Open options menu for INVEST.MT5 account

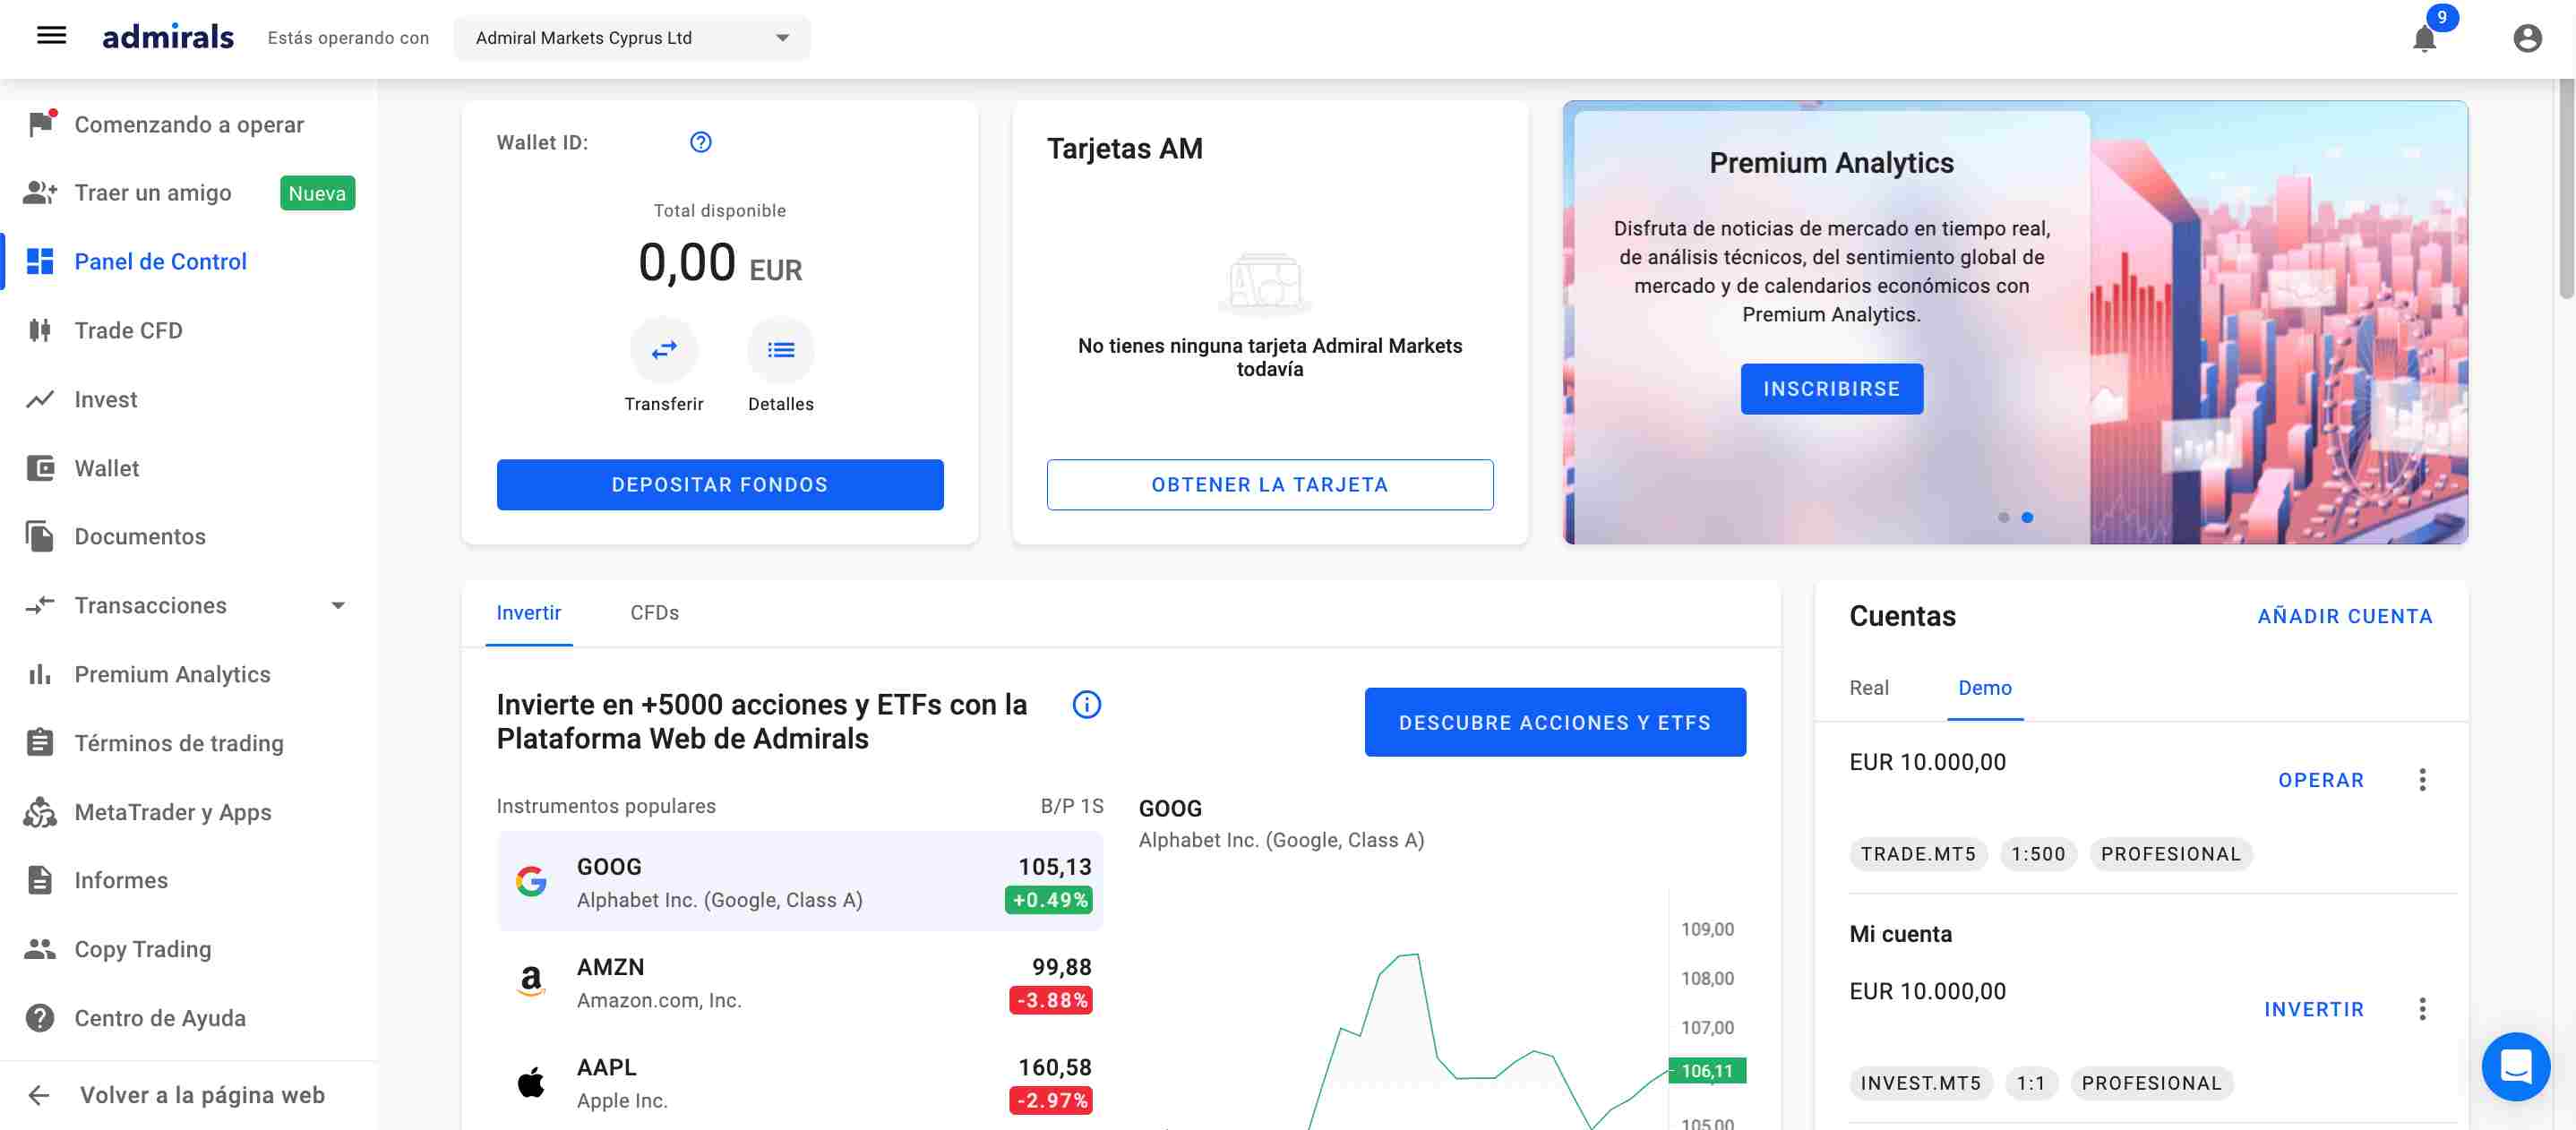(2422, 1009)
